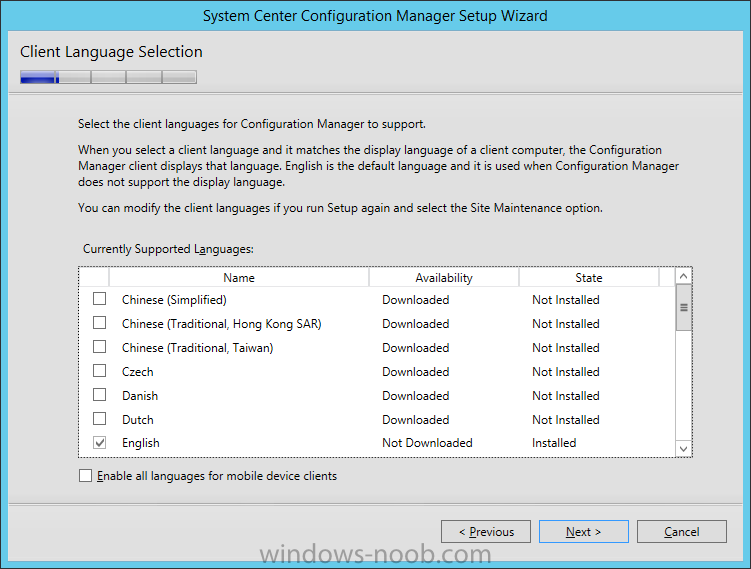Sort by the Availability column header

(444, 278)
